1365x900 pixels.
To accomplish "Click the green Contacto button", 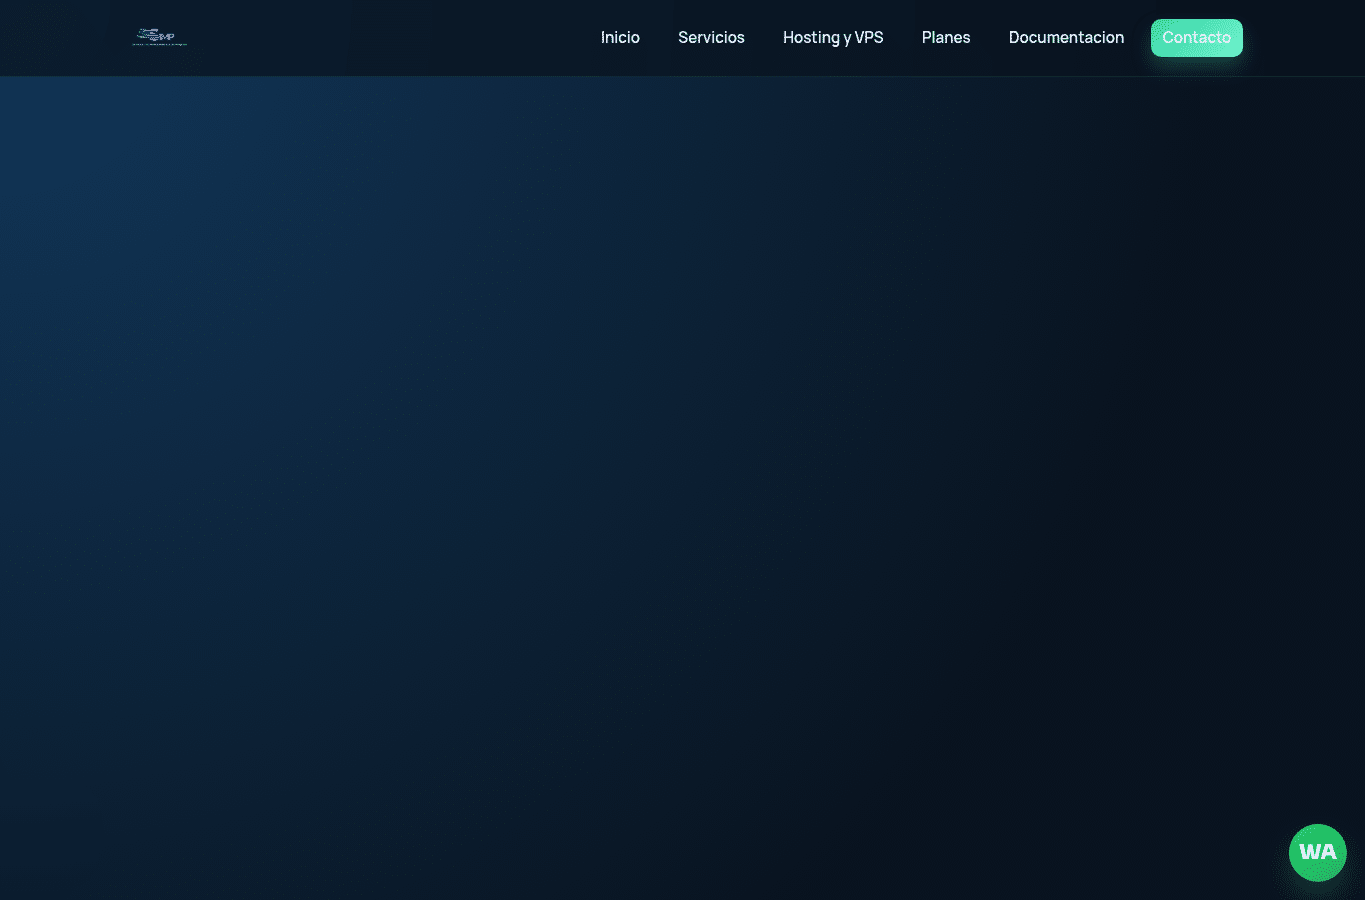I will (x=1197, y=38).
